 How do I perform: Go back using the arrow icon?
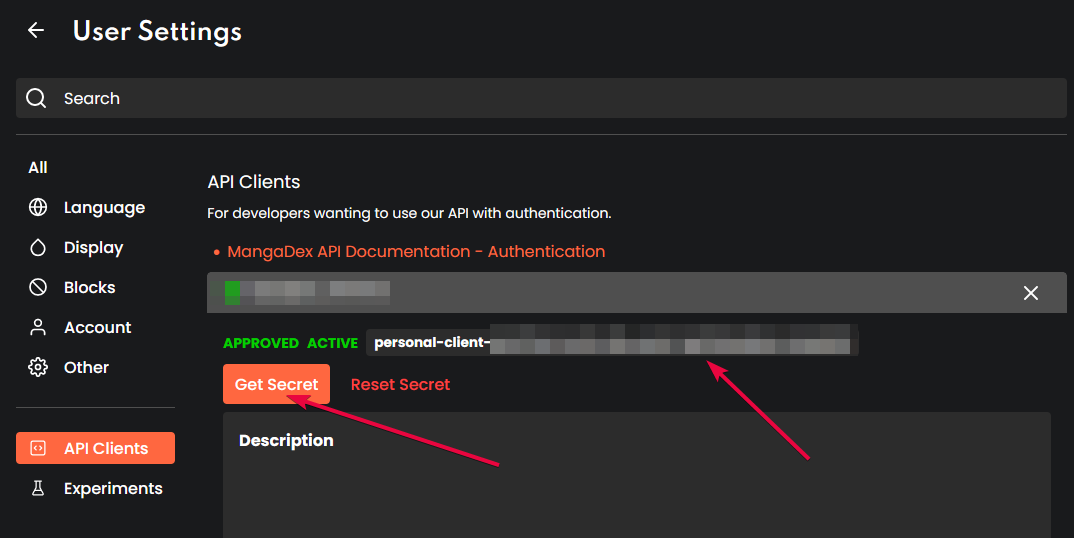(36, 30)
